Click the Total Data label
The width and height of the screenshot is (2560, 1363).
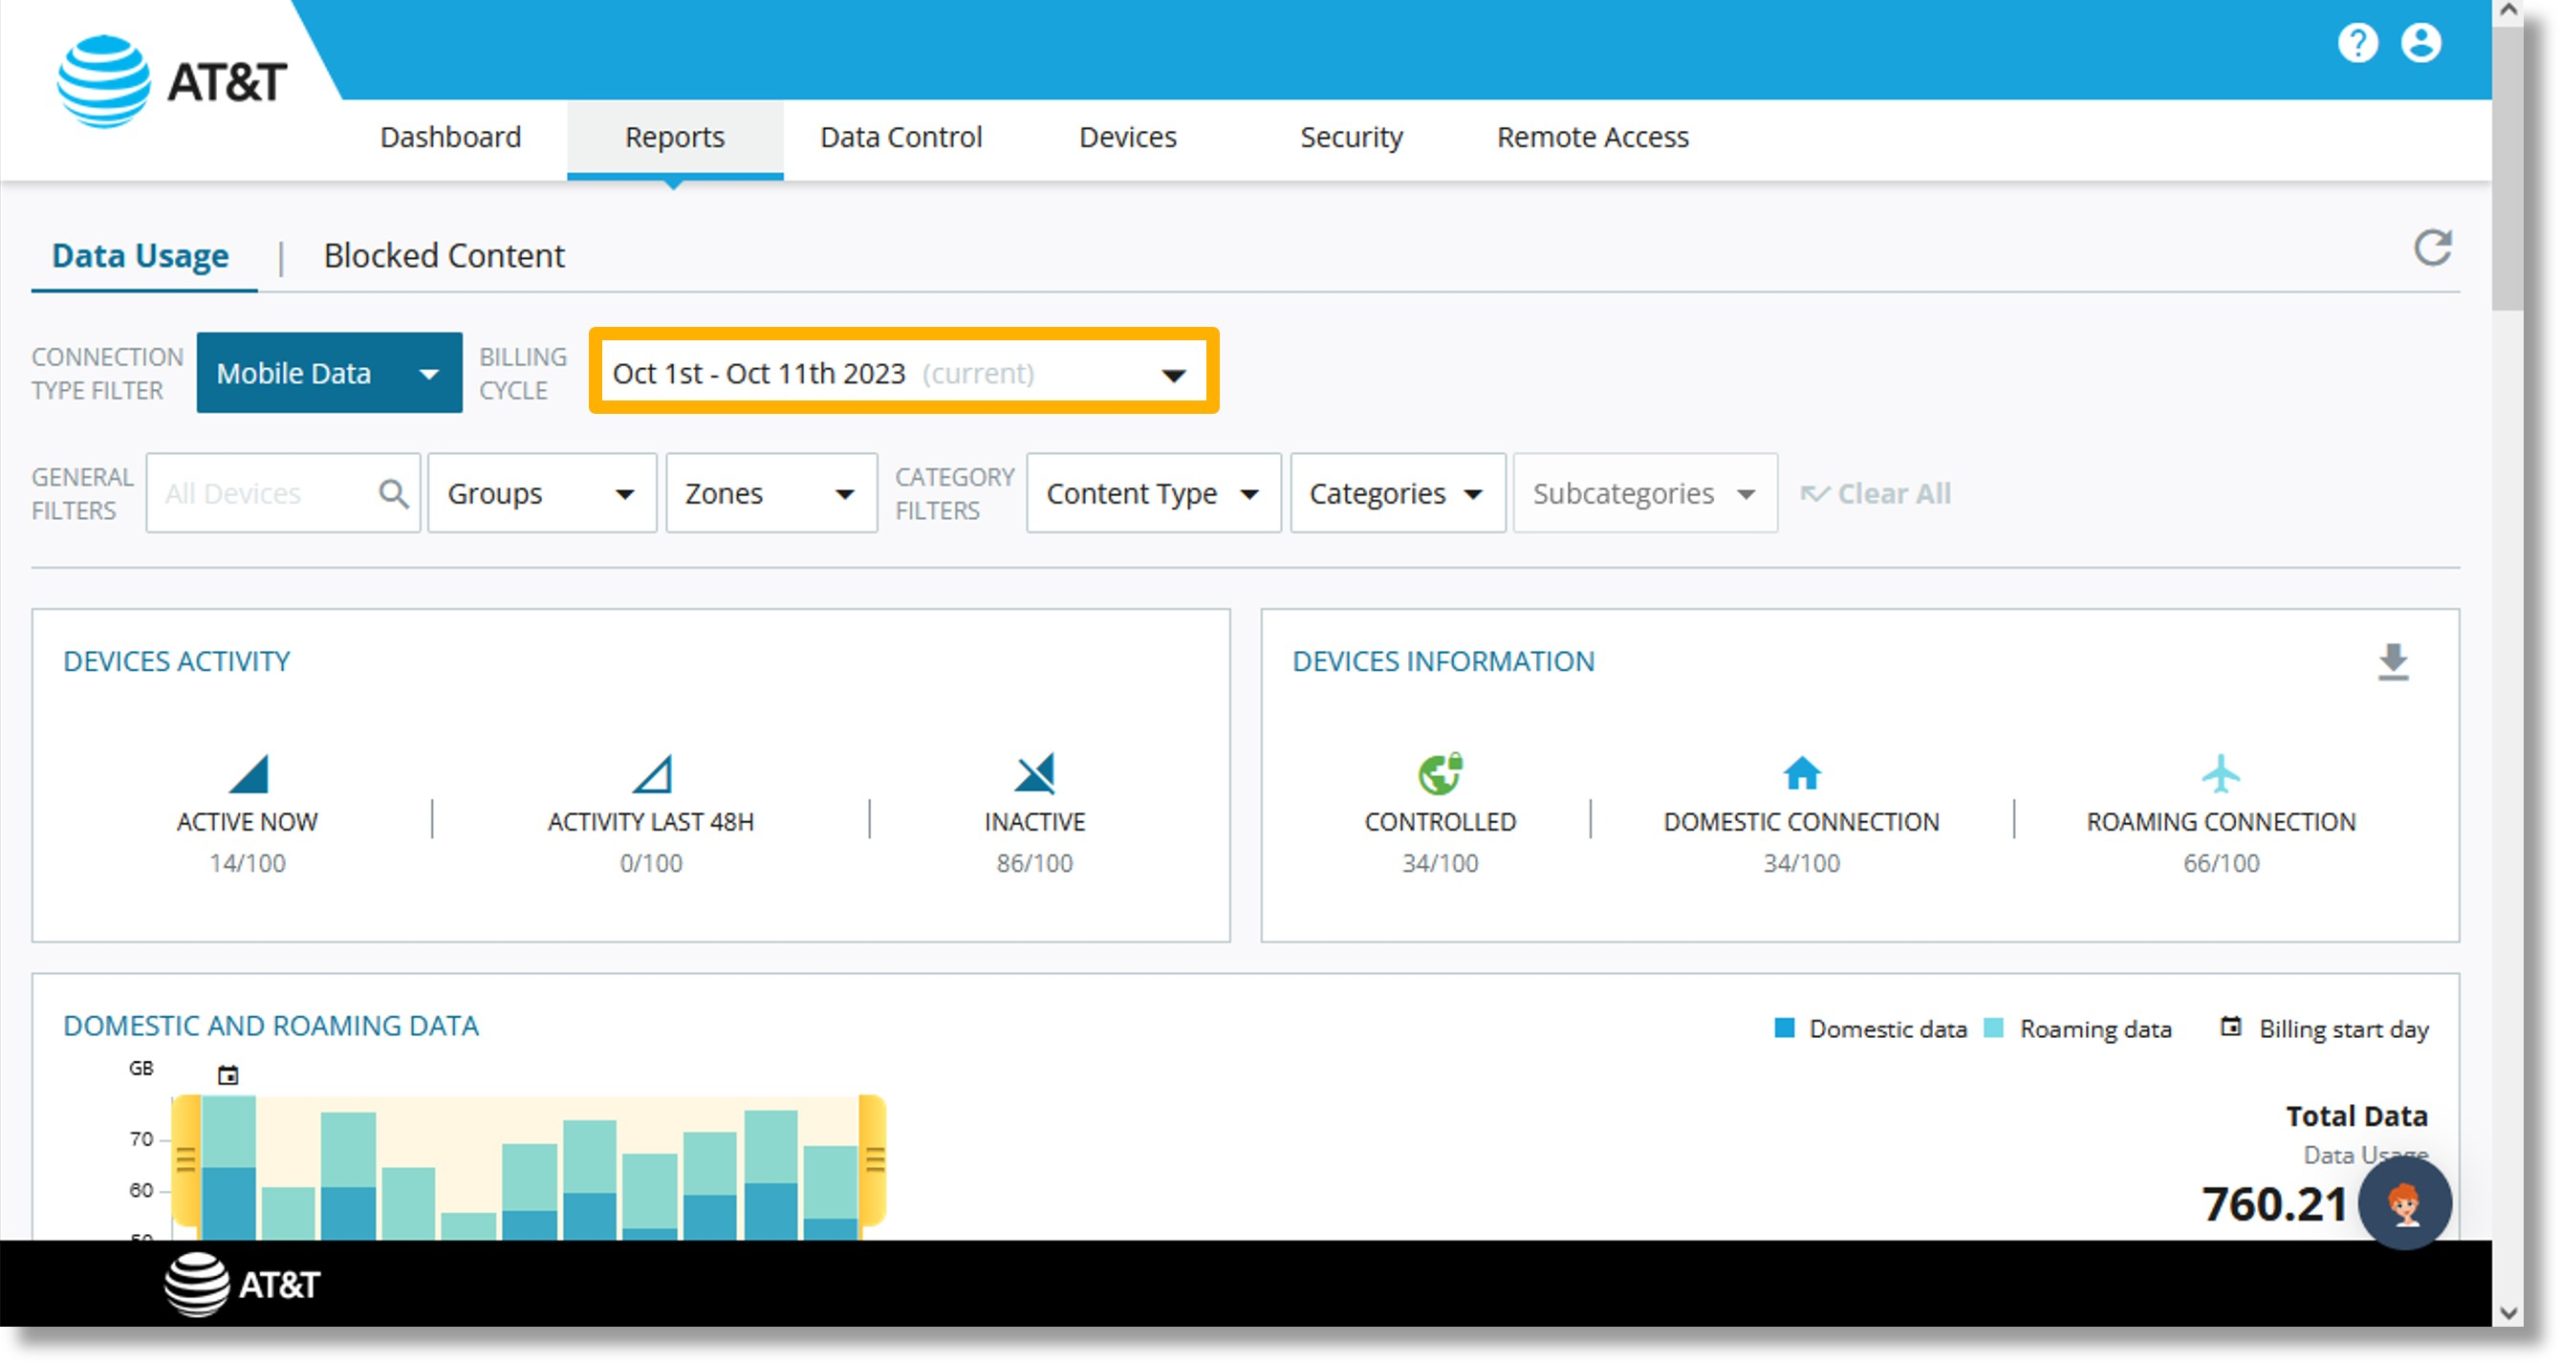2356,1116
